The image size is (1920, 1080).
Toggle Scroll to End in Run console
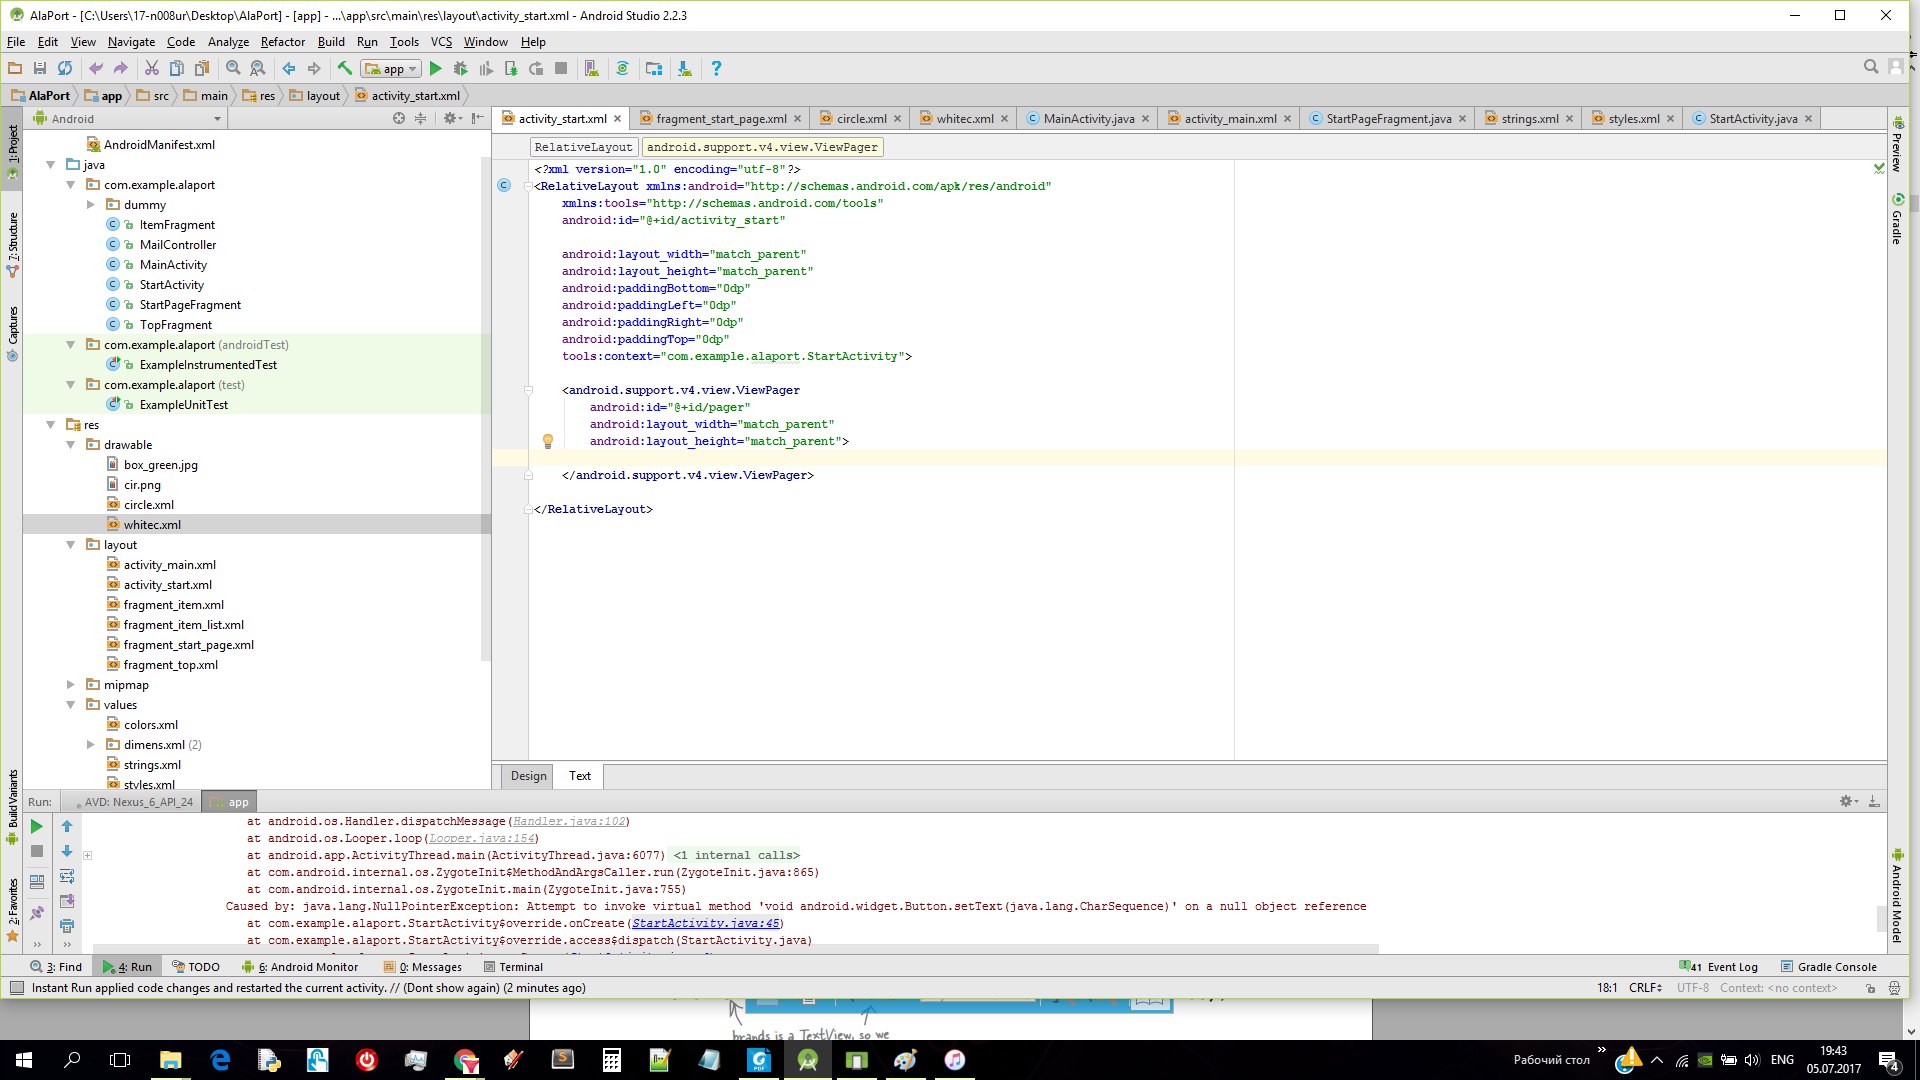(x=67, y=901)
